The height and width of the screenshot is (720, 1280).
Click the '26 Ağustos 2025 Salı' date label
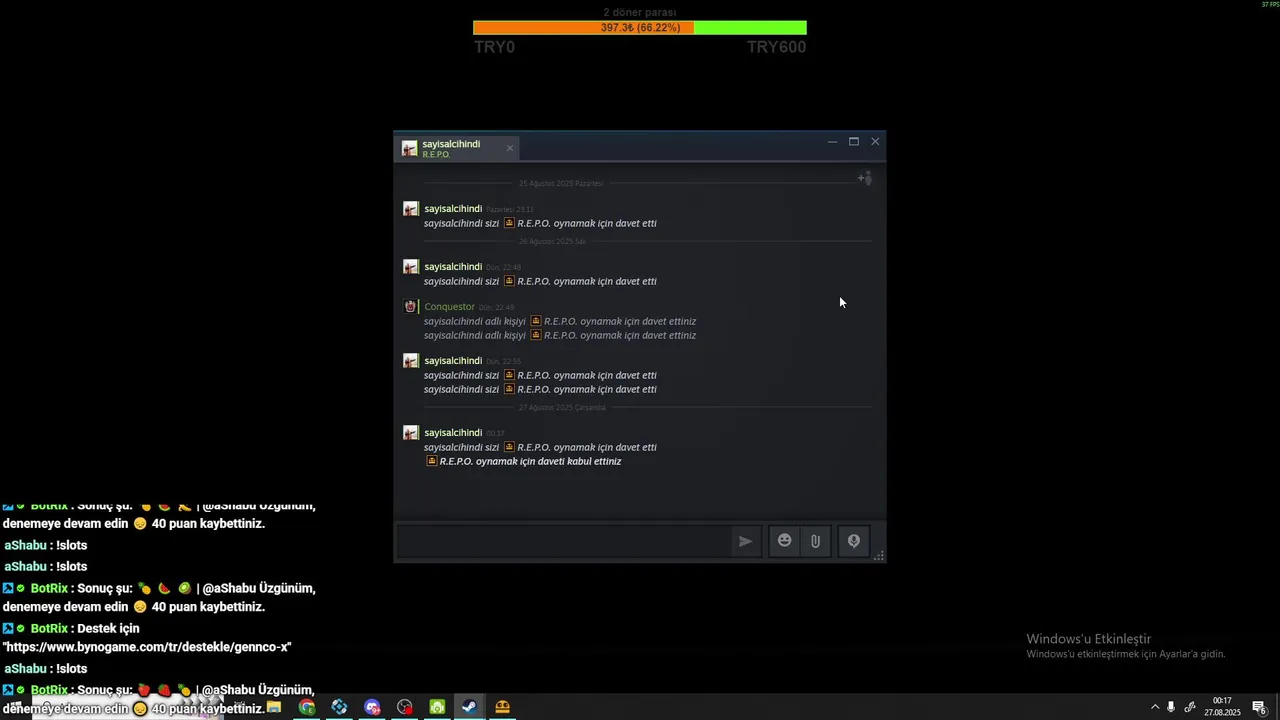click(552, 241)
